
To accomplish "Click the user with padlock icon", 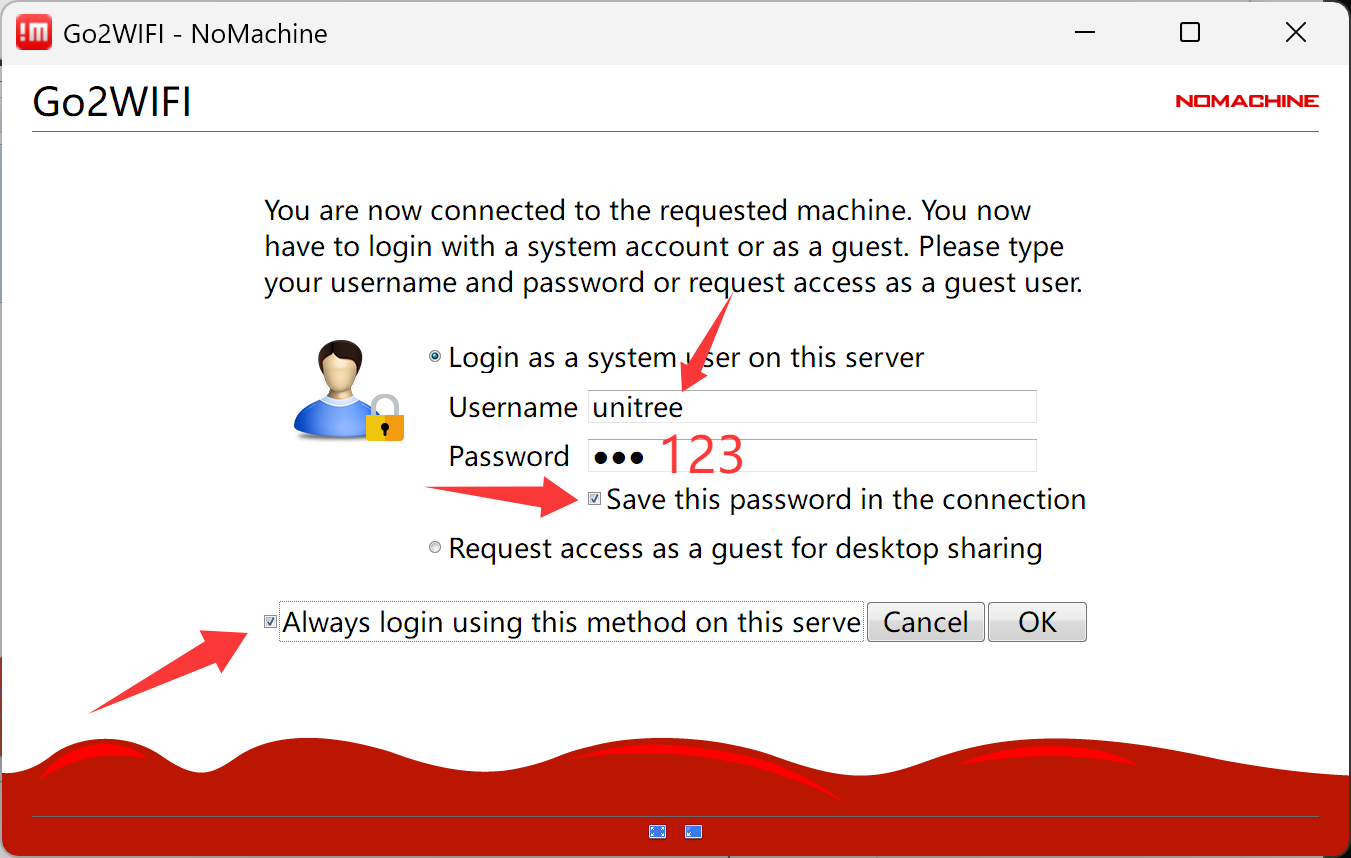I will pyautogui.click(x=349, y=391).
